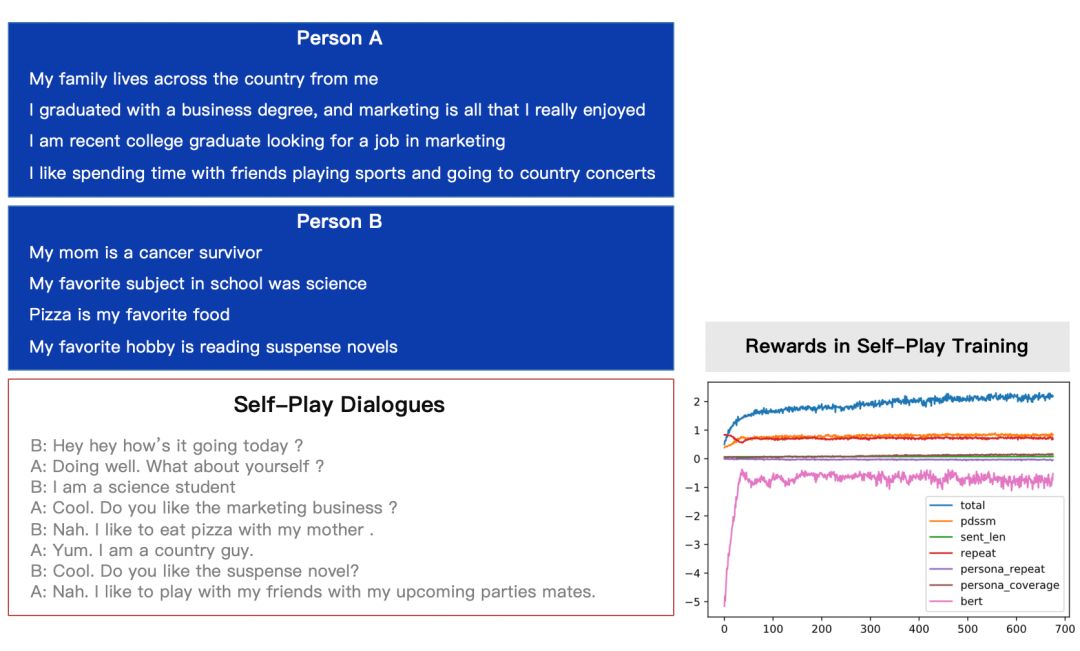1080x651 pixels.
Task: Click the 'total' legend entry
Action: pyautogui.click(x=957, y=505)
